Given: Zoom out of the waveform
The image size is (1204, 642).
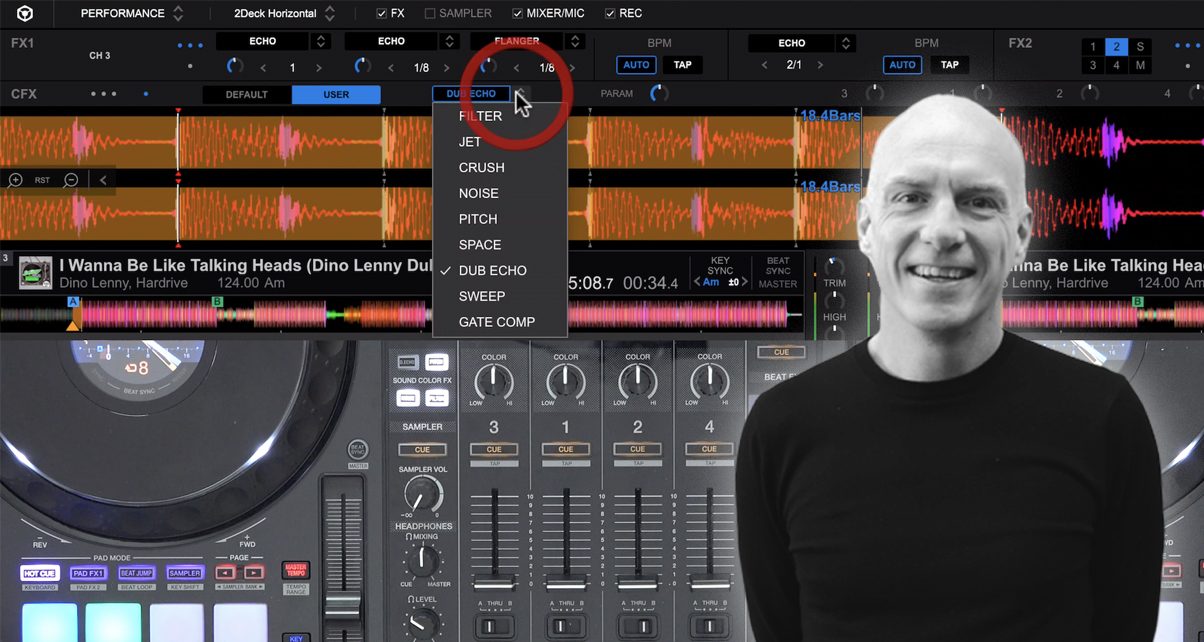Looking at the screenshot, I should coord(71,180).
